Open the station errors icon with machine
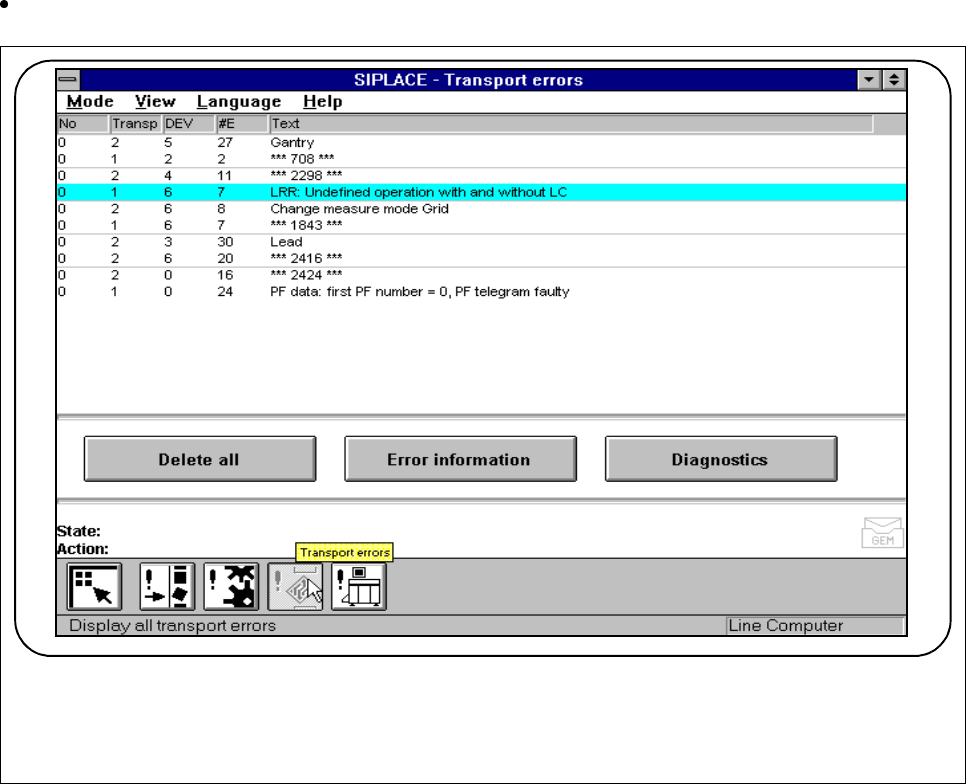This screenshot has height=784, width=966. [x=359, y=586]
